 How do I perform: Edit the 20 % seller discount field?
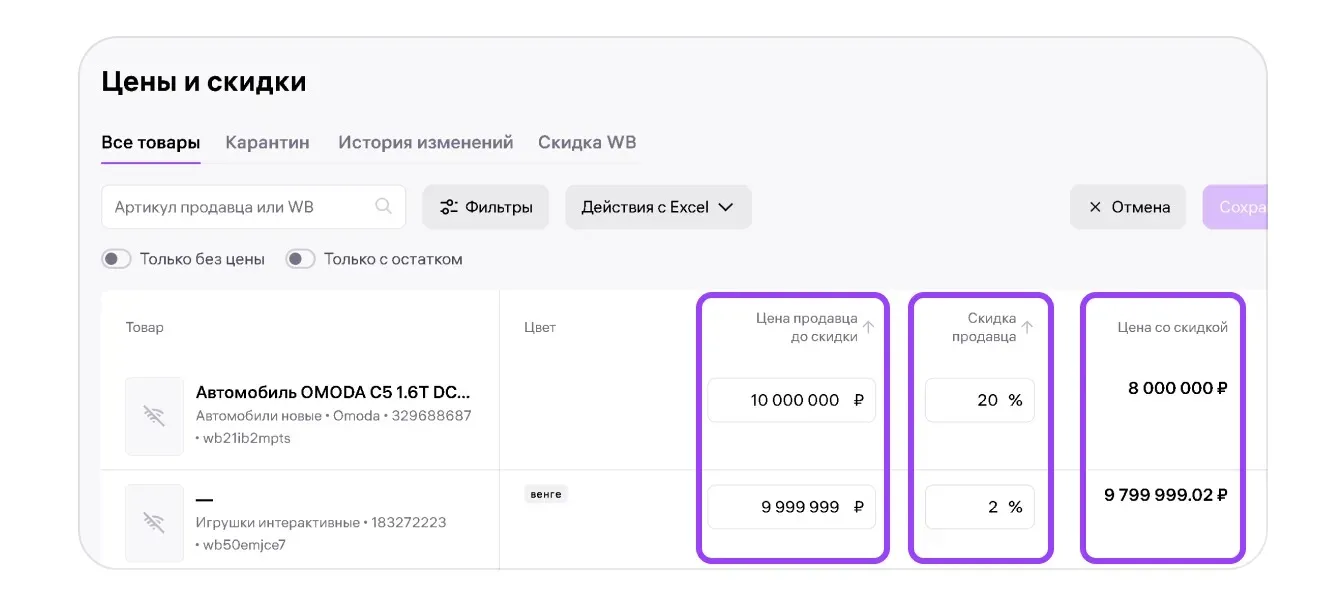tap(979, 400)
